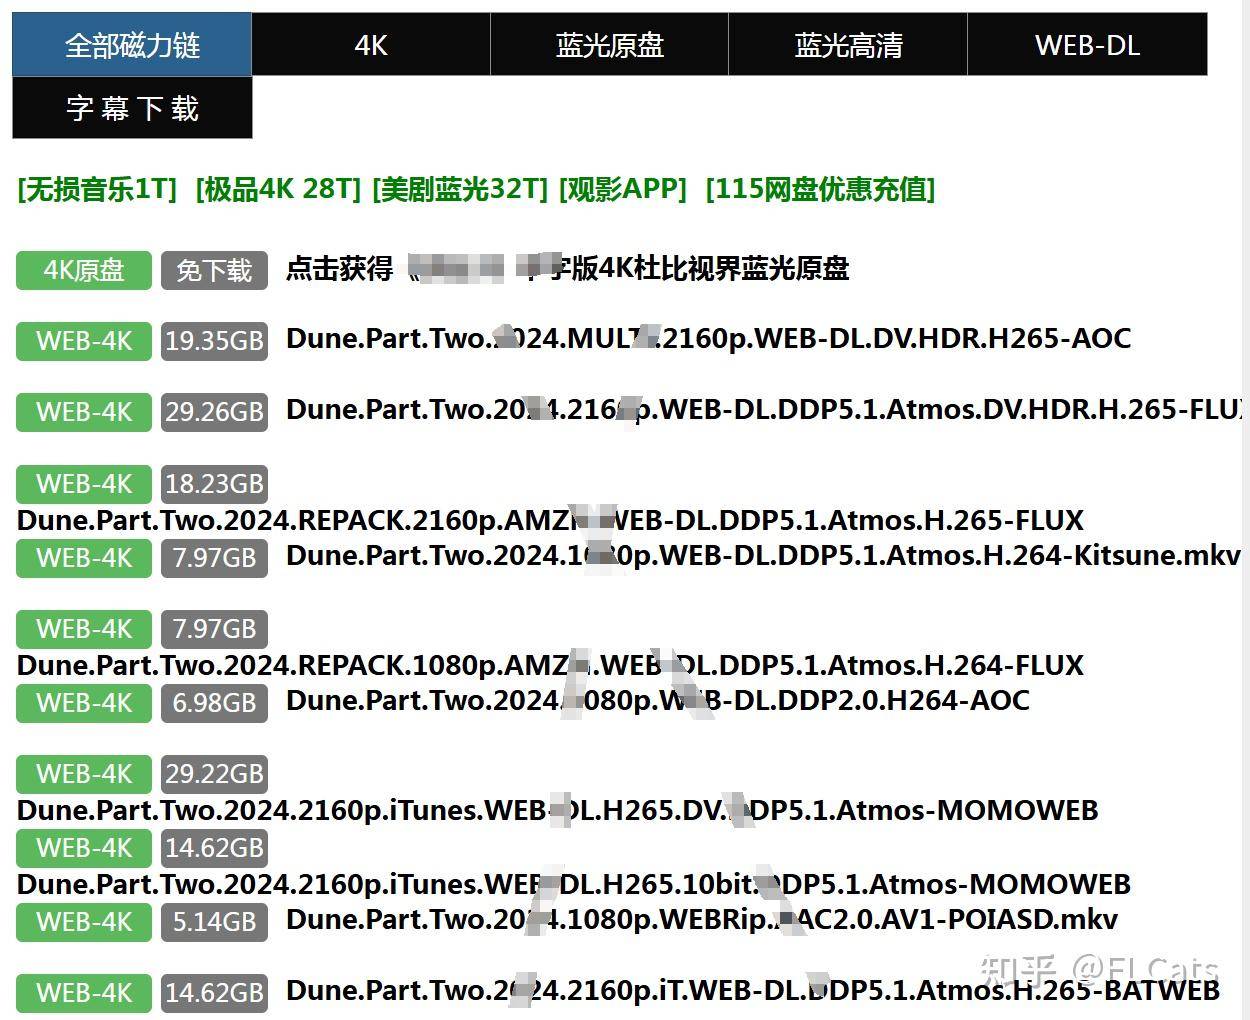
Task: Click the 14.62GB badge beside the BATWEB release
Action: (214, 993)
